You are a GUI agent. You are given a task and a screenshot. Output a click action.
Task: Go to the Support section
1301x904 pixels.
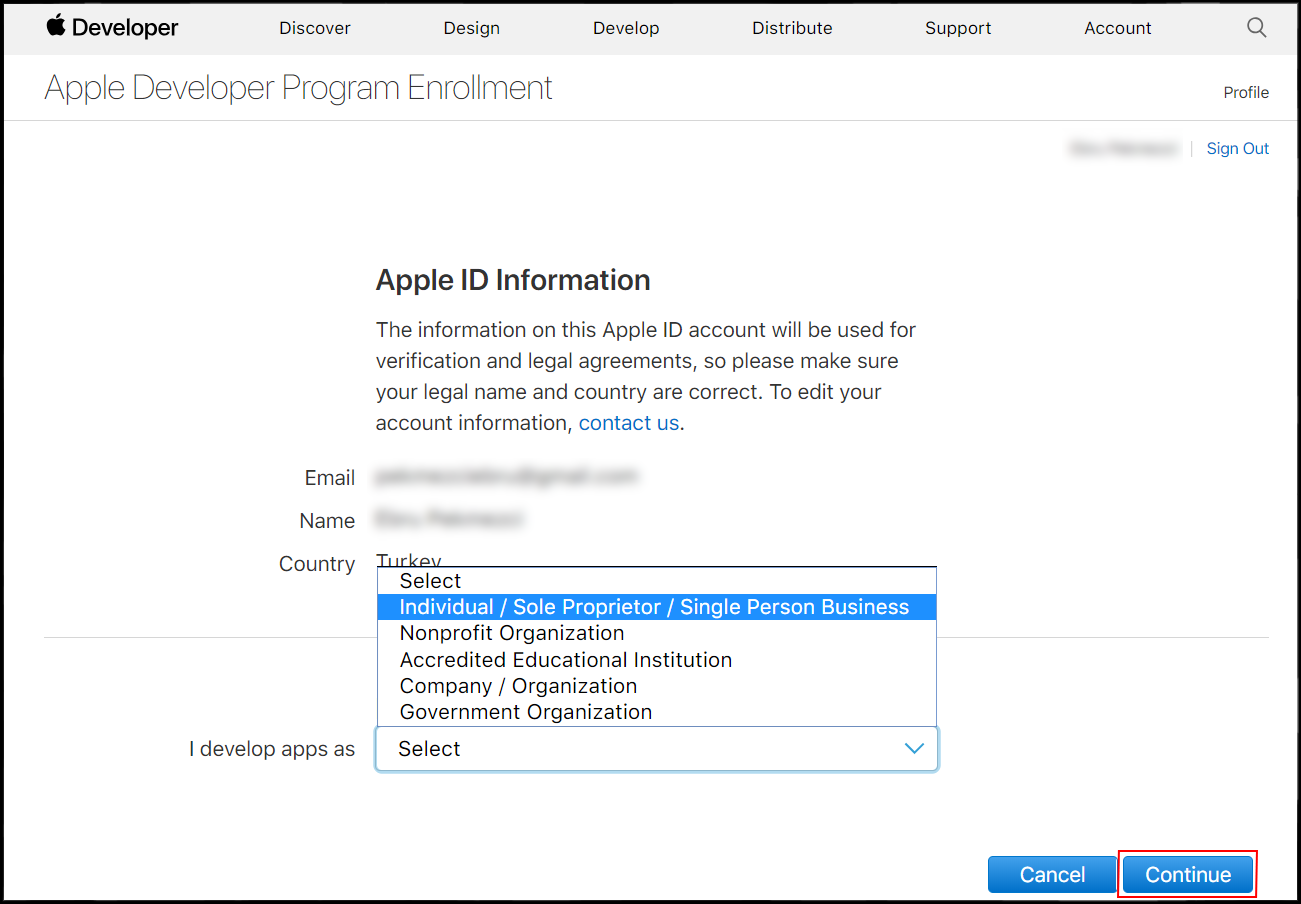(x=958, y=28)
